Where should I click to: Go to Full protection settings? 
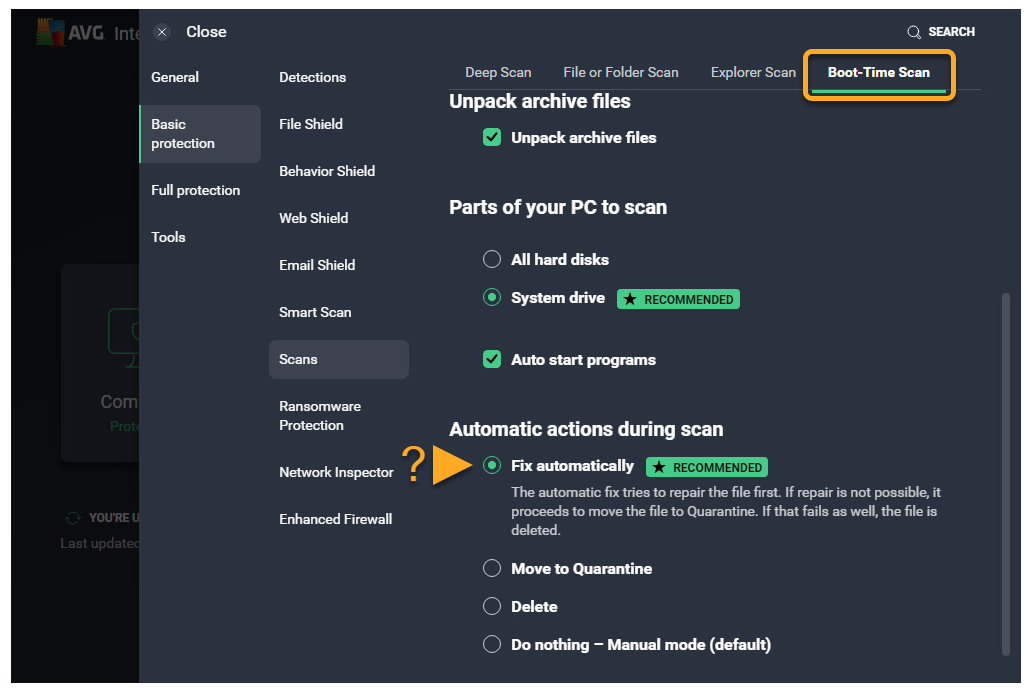pyautogui.click(x=195, y=190)
